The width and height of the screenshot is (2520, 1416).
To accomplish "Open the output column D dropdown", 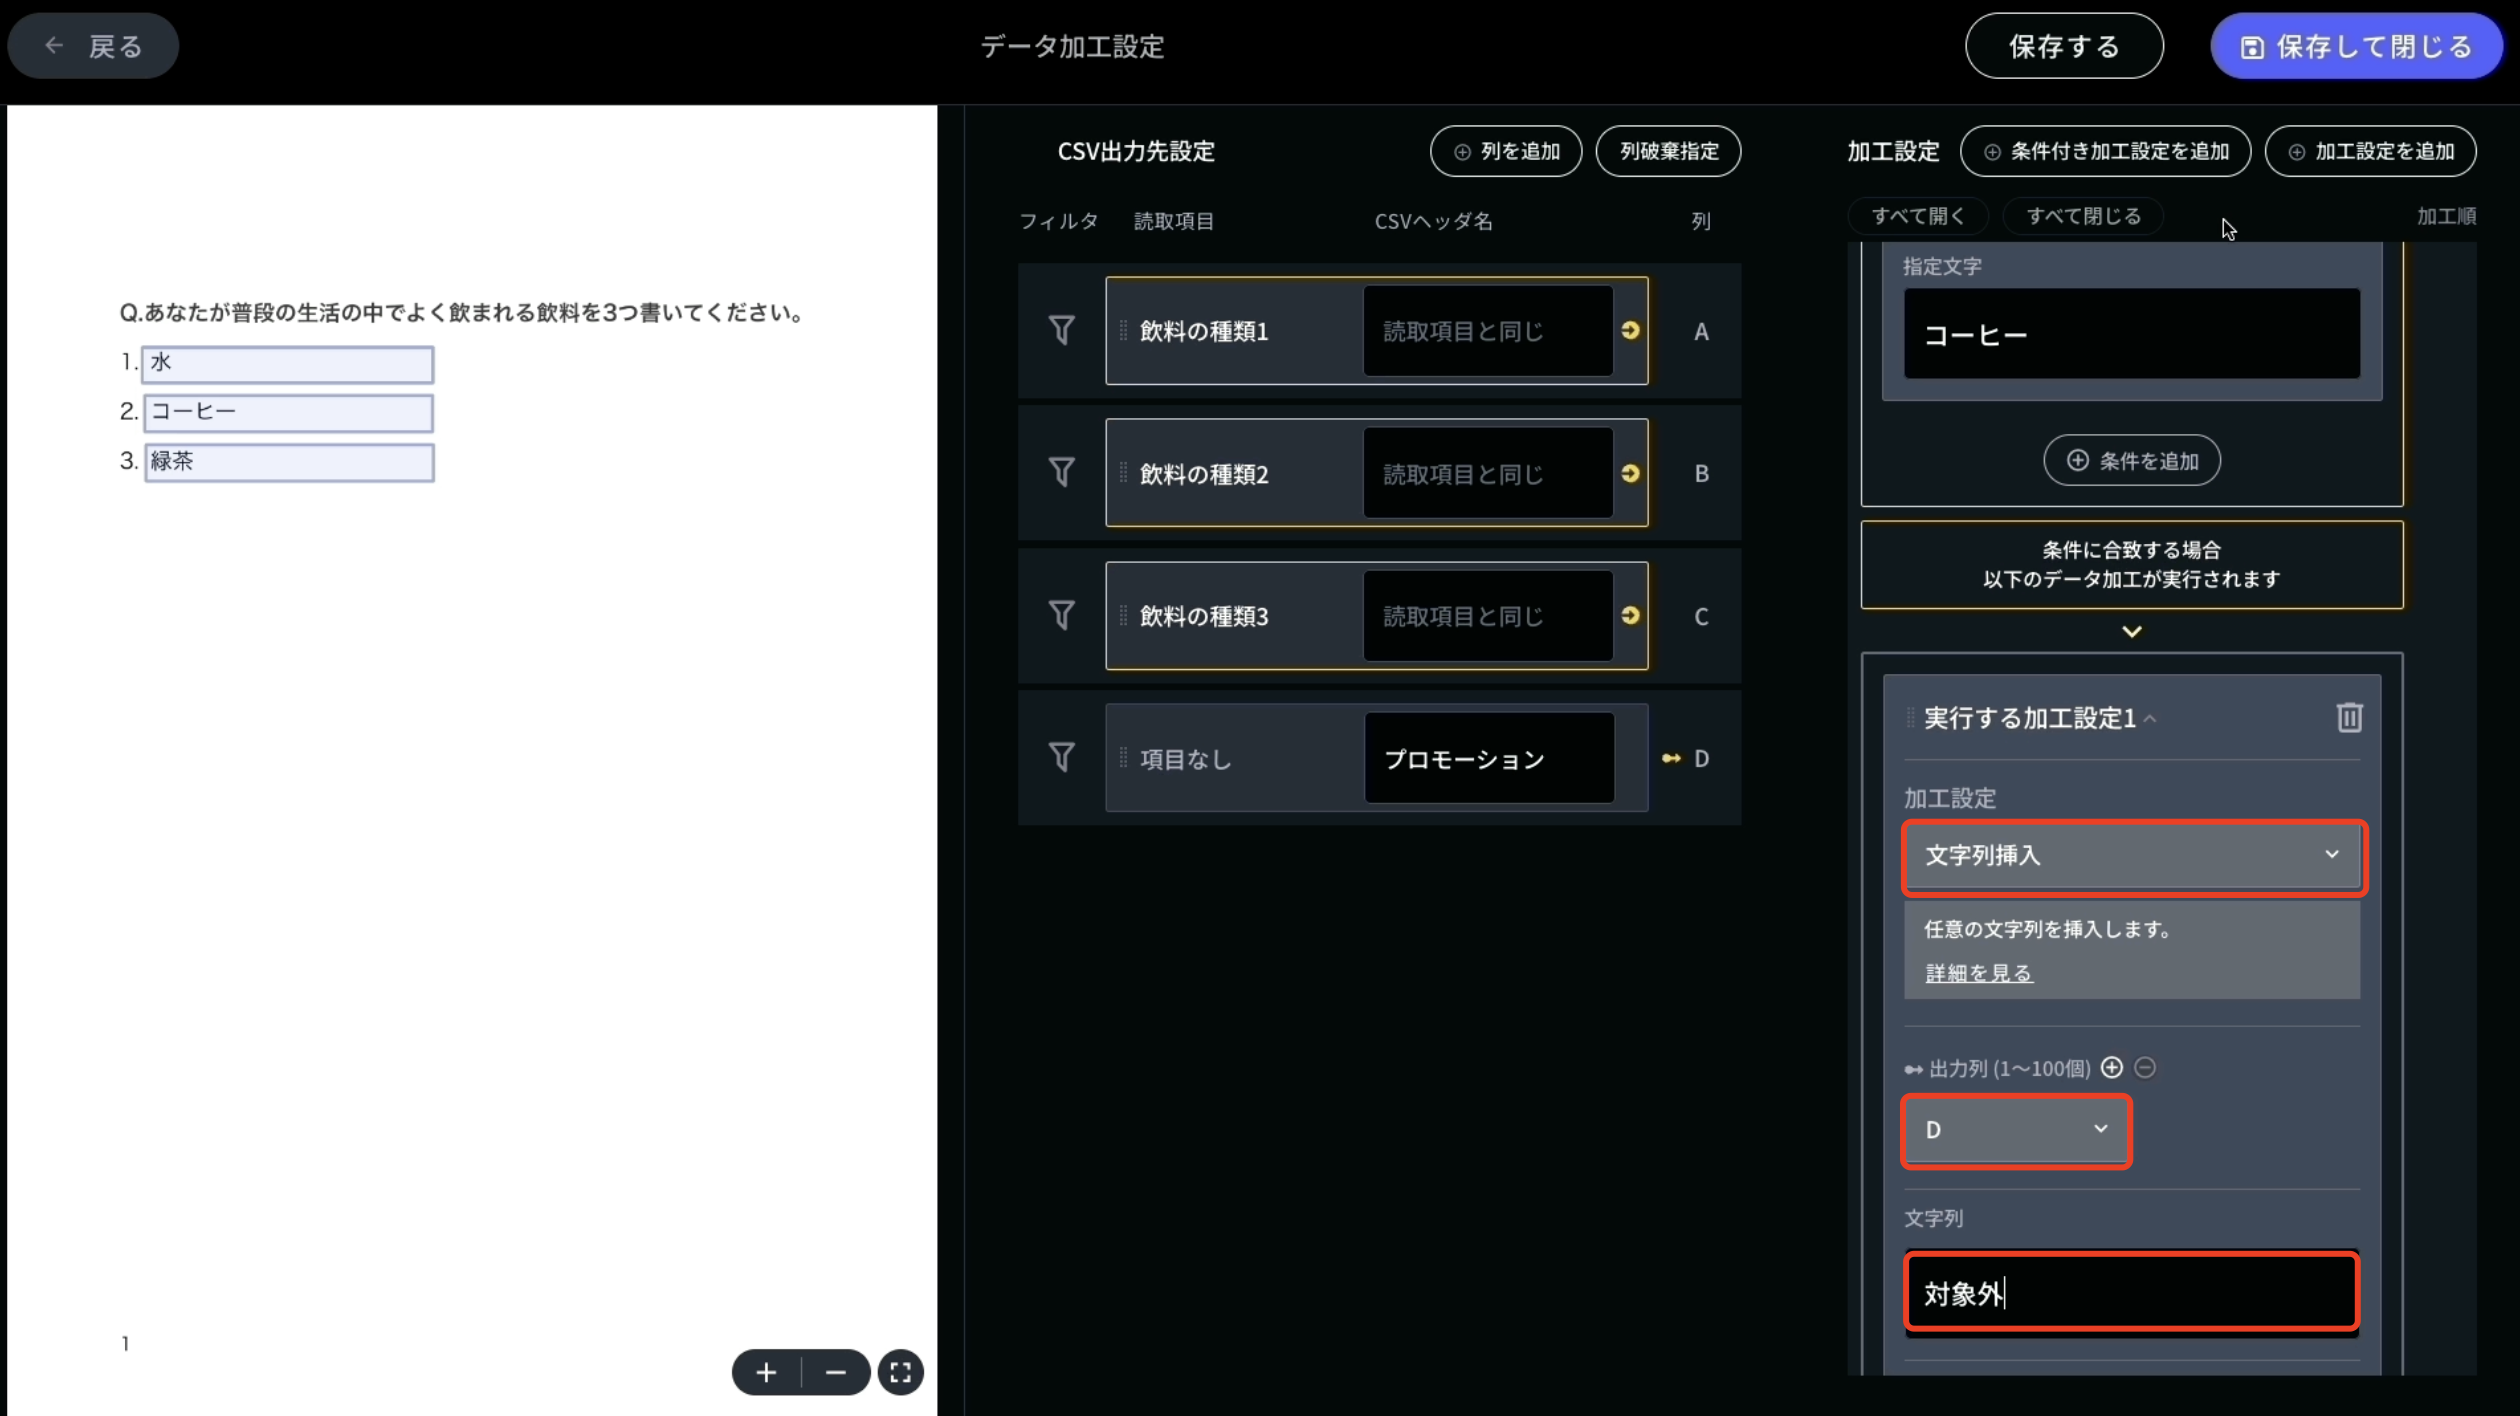I will pyautogui.click(x=2016, y=1130).
